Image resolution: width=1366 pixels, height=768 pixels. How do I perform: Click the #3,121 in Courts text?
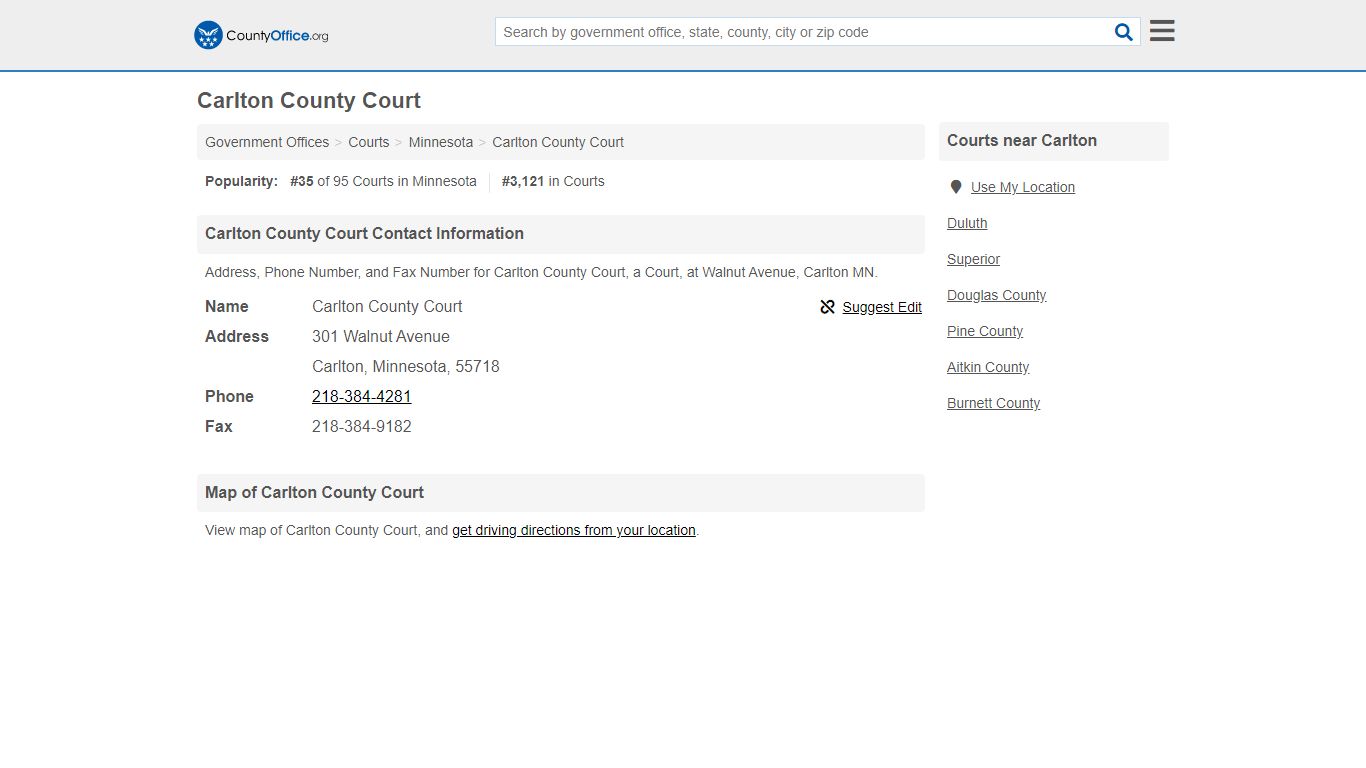(x=553, y=181)
